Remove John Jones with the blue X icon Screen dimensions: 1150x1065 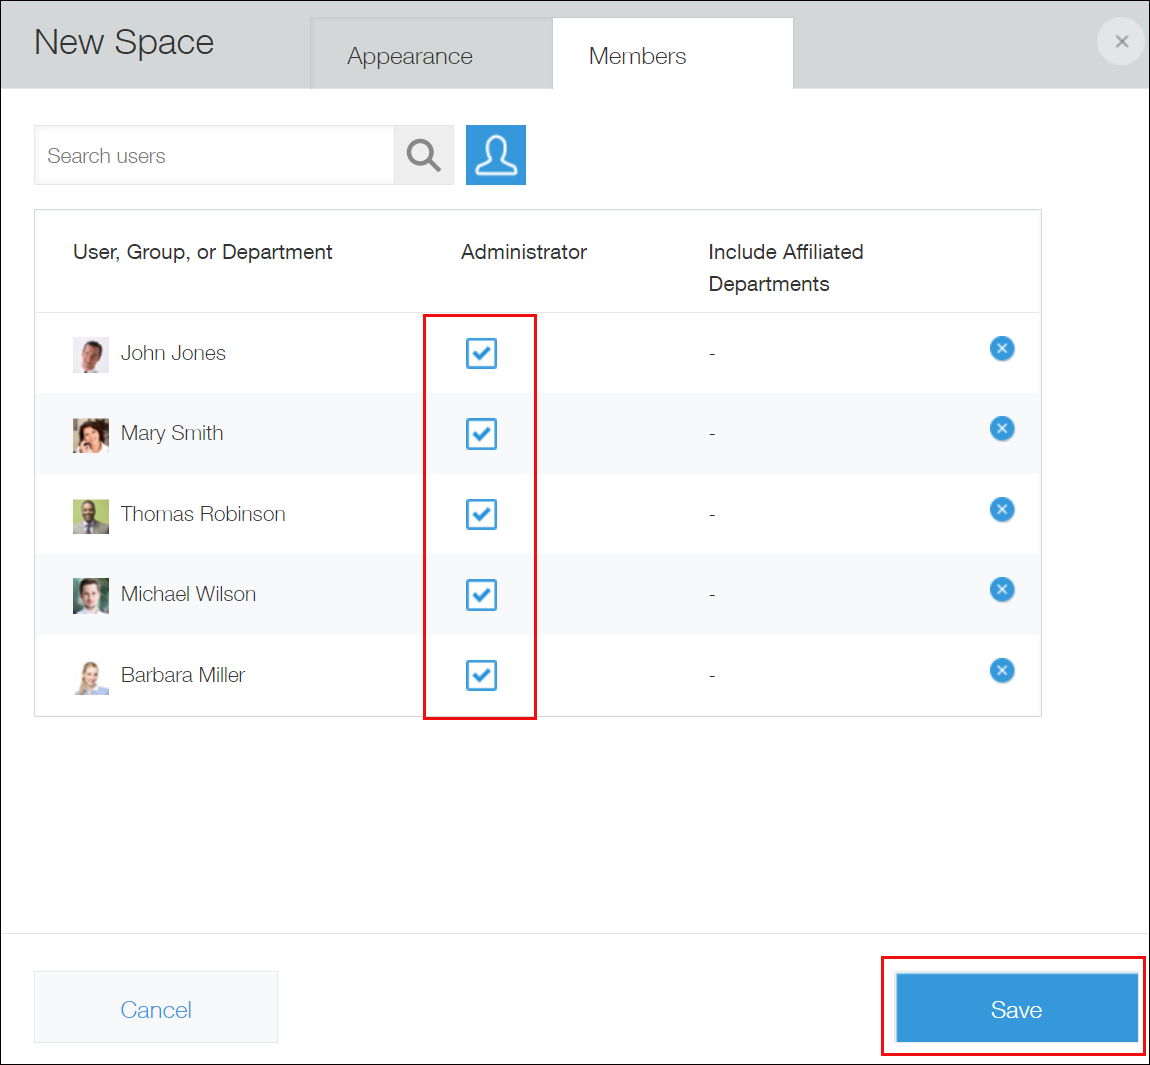(1002, 348)
